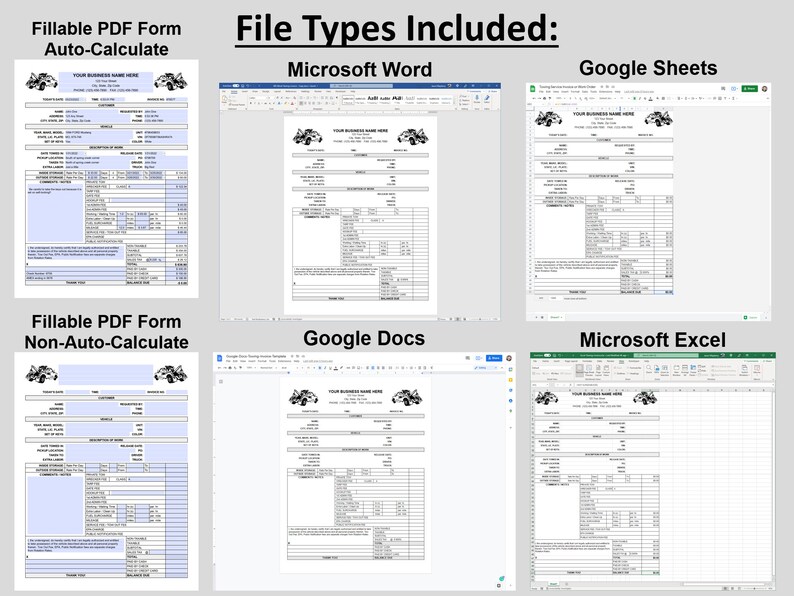Screen dimensions: 794x596
Task: Click the Google Docs logo icon
Action: coord(219,358)
